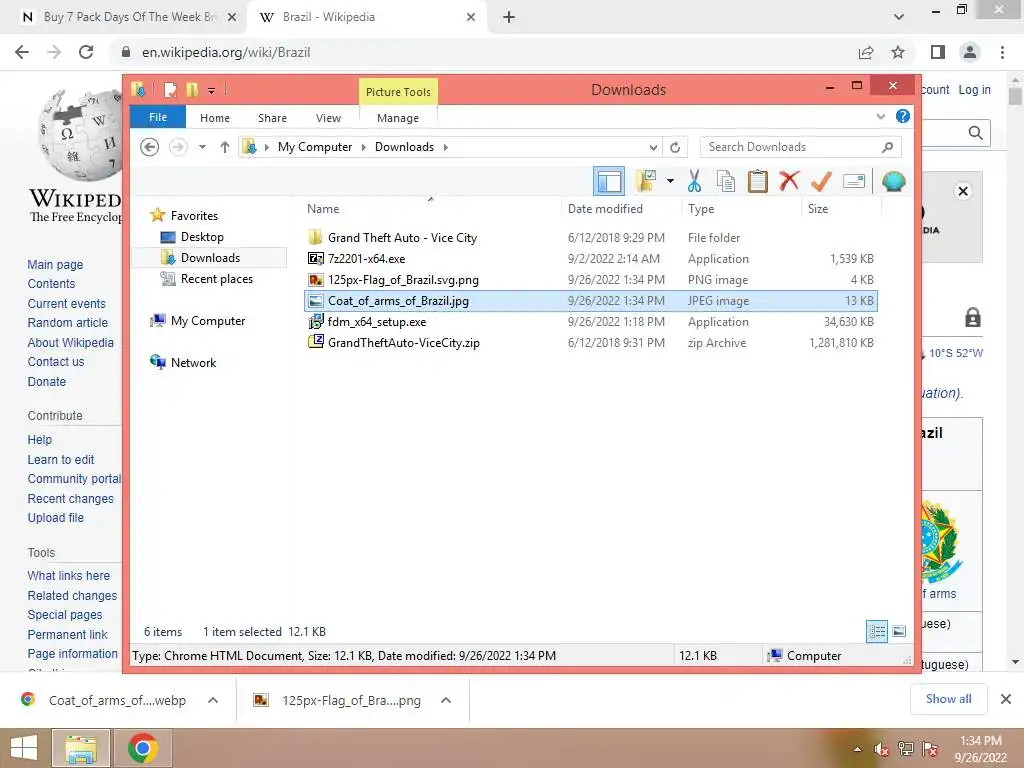The image size is (1024, 768).
Task: Bookmark this page with star icon
Action: click(898, 52)
